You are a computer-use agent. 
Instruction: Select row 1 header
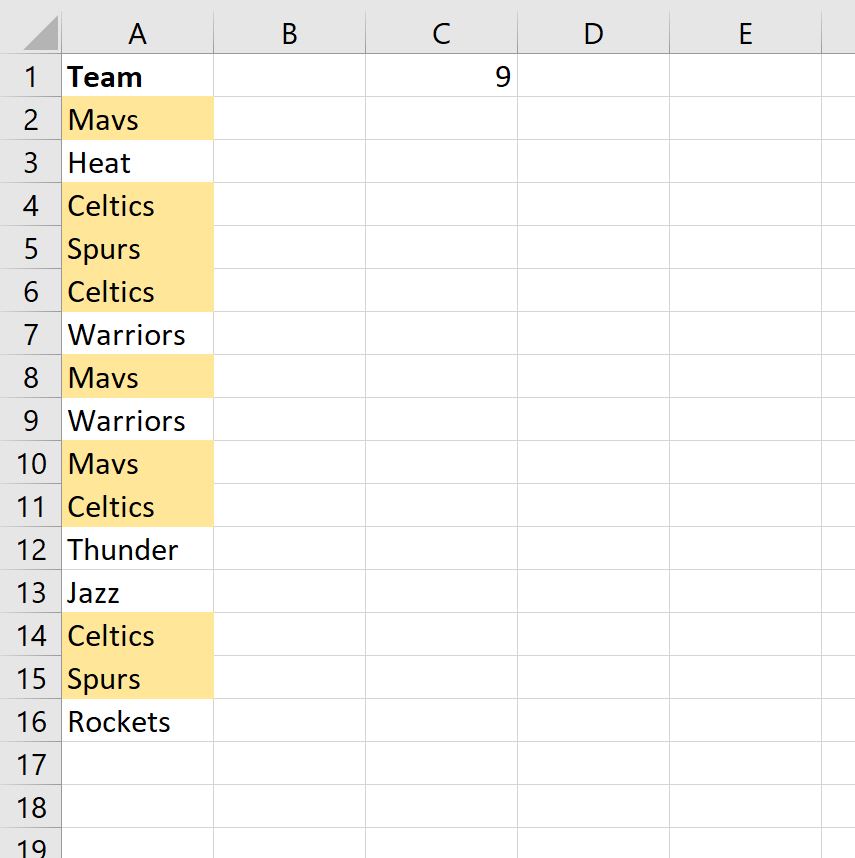point(30,75)
